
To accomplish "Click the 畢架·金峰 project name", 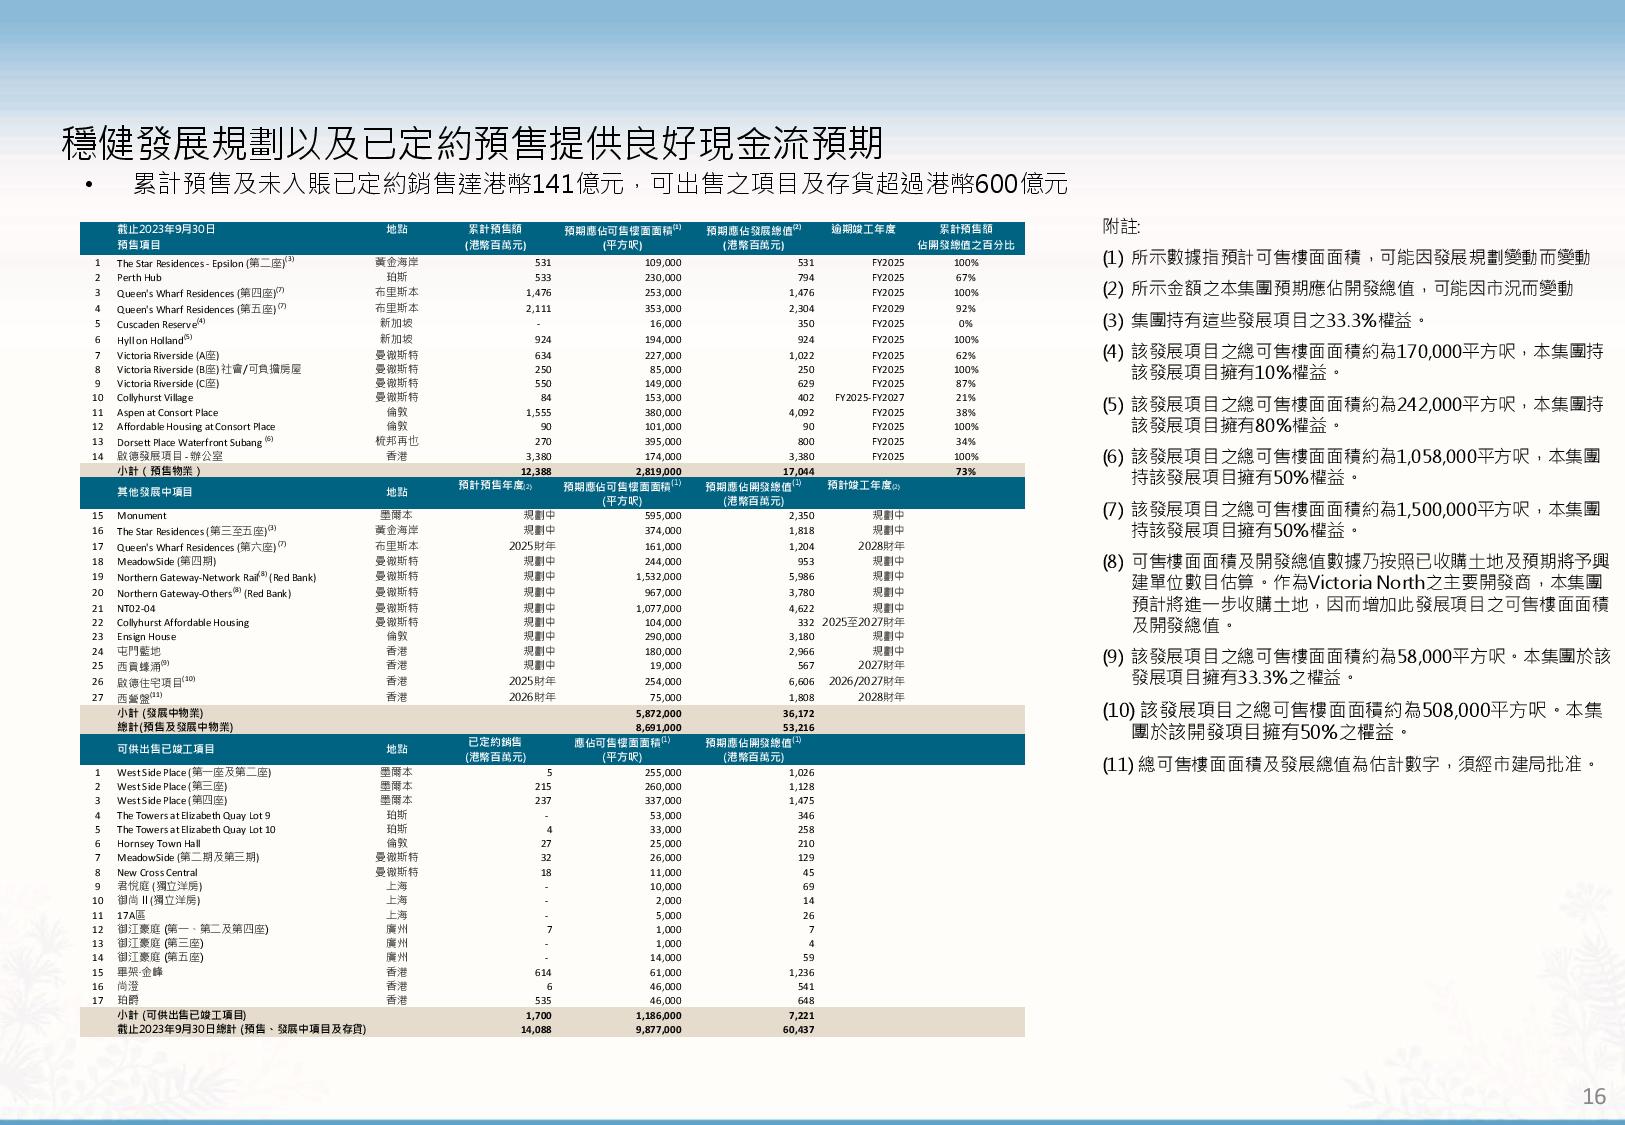I will pyautogui.click(x=139, y=972).
